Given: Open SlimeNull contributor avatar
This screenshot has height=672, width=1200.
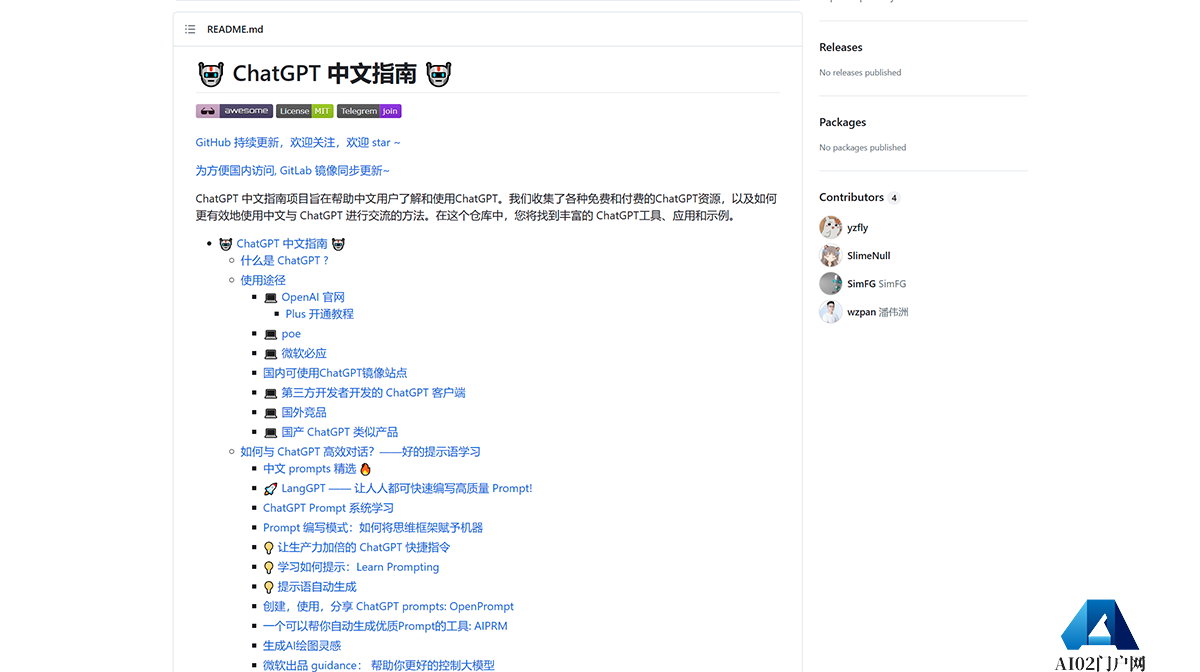Looking at the screenshot, I should 830,255.
